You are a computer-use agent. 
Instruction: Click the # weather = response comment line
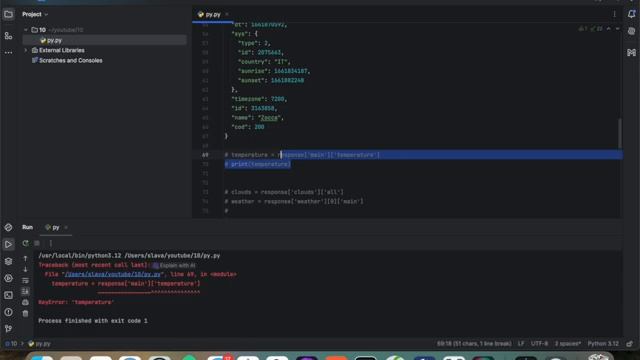pos(294,201)
